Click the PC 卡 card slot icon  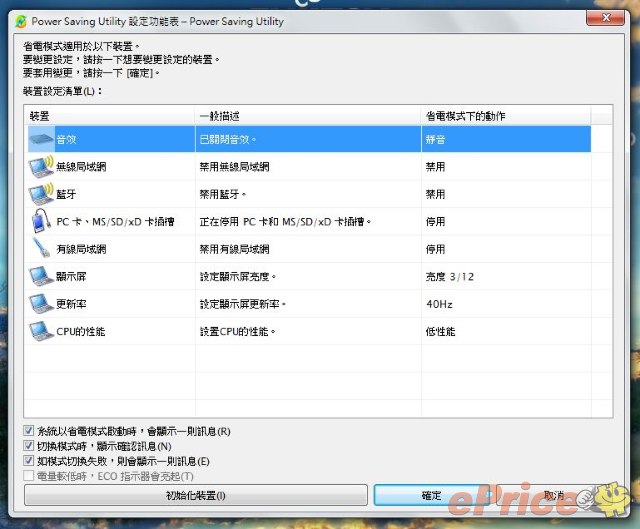(41, 221)
